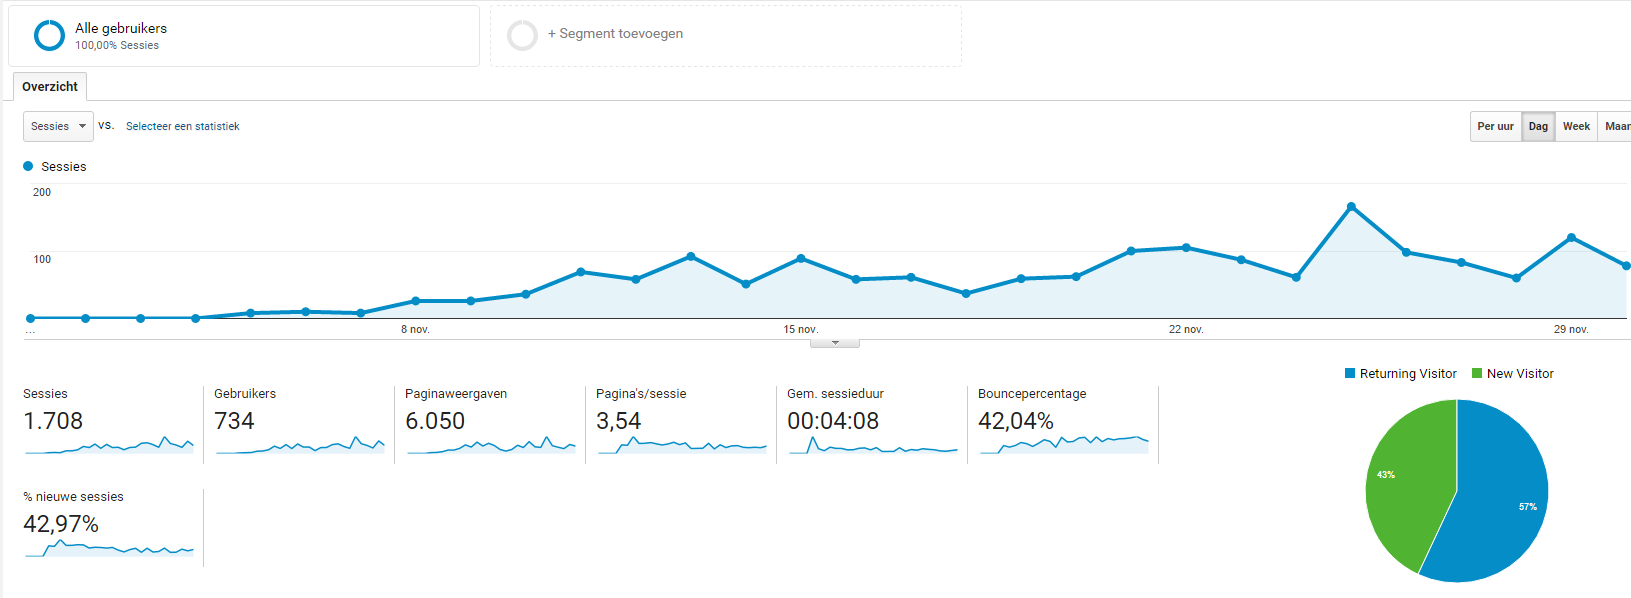Select the Dag time granularity button
This screenshot has width=1631, height=598.
(1538, 126)
